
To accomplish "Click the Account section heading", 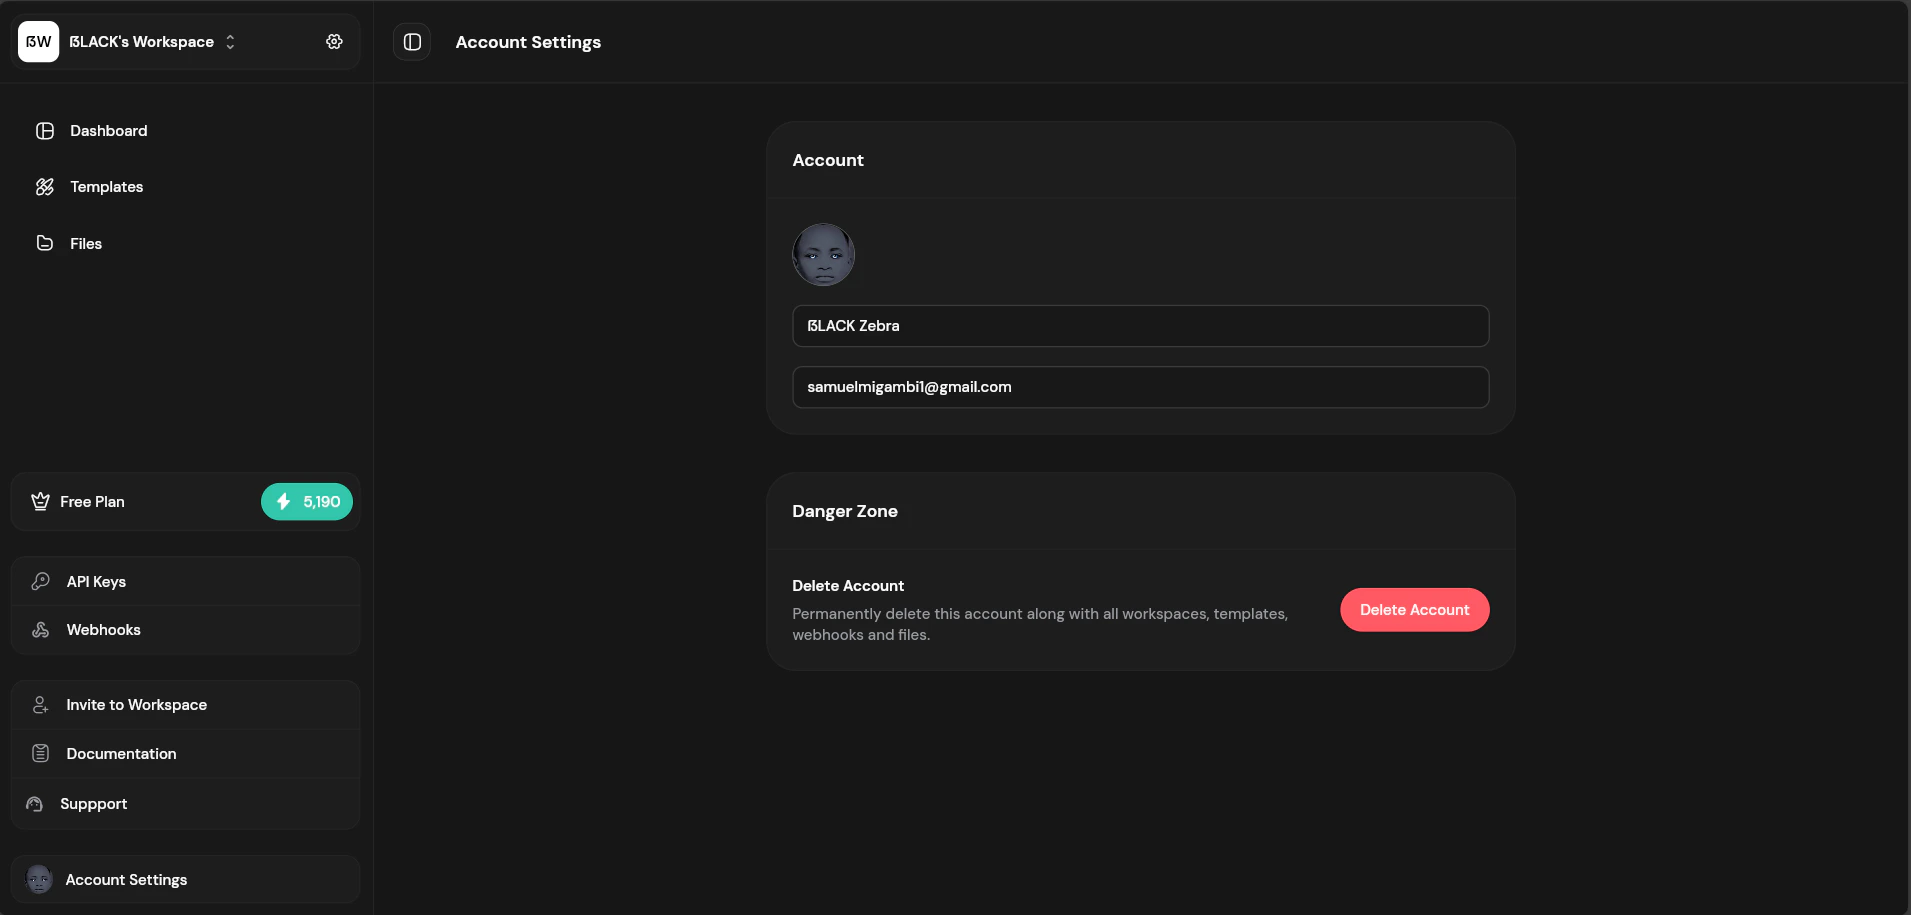I will click(x=828, y=160).
